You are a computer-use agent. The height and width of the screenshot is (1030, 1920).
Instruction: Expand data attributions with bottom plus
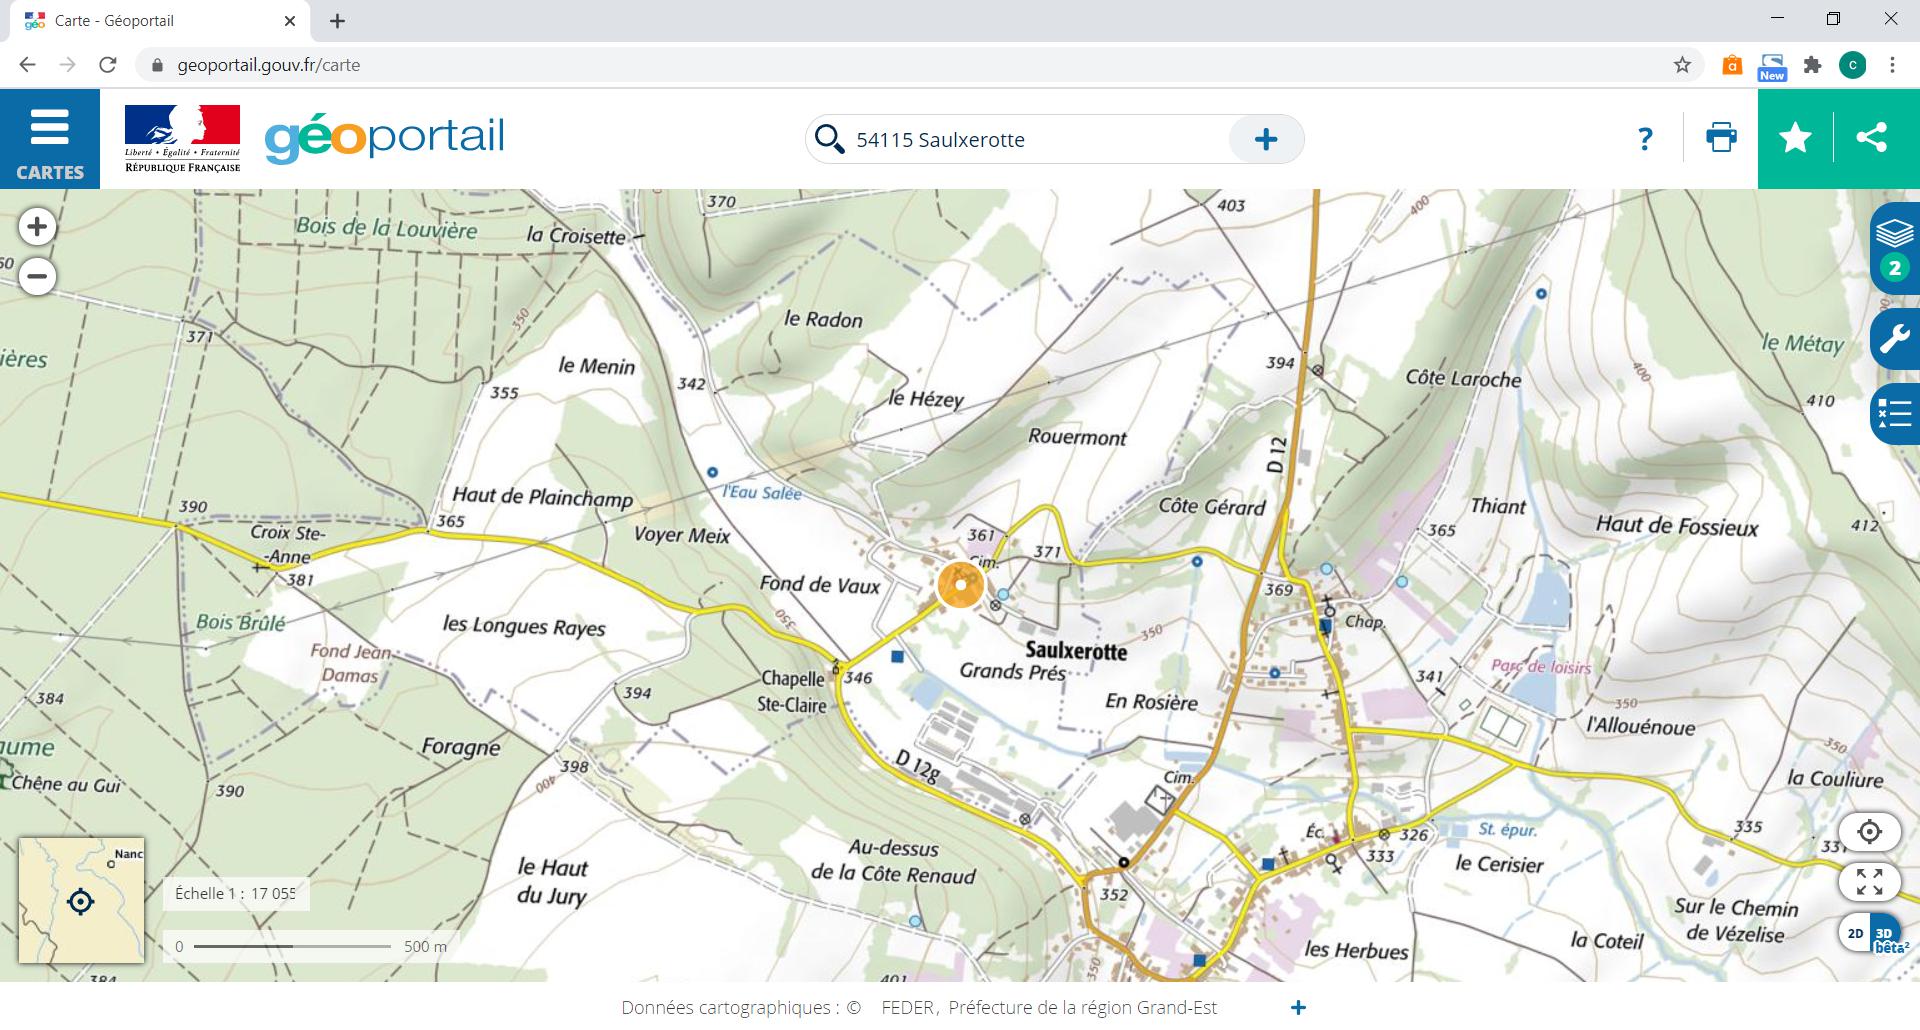click(1298, 1008)
